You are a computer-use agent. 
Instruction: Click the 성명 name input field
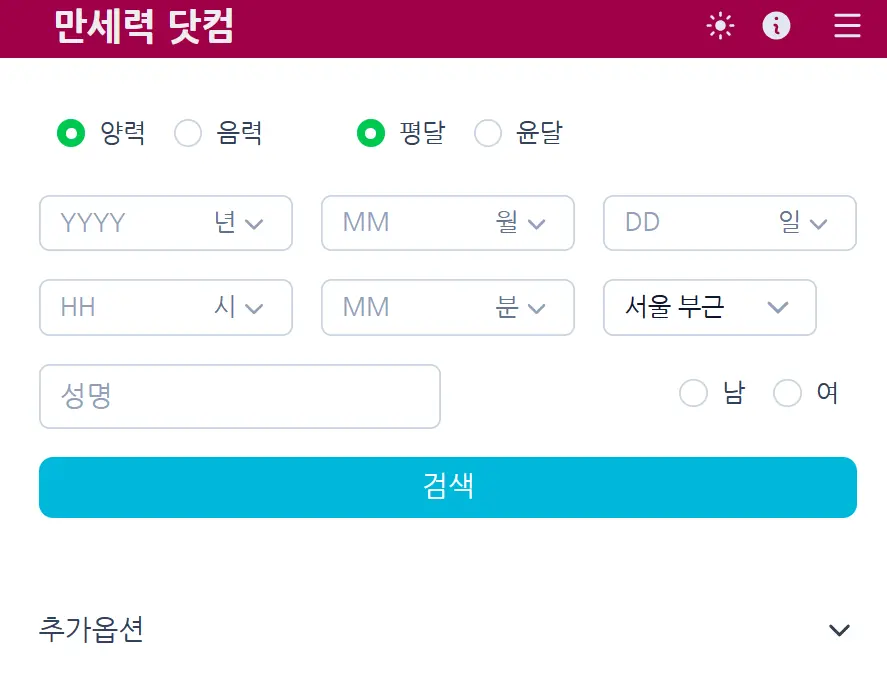[240, 396]
